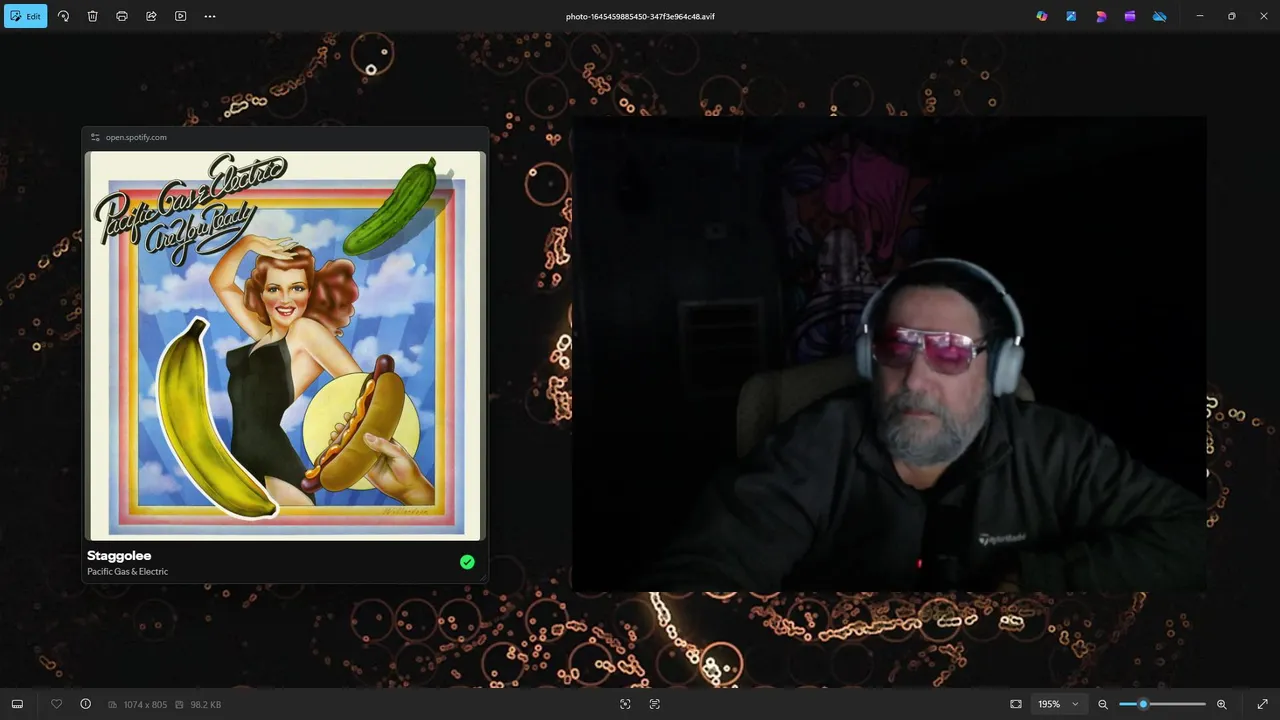Minimize the Photos window
This screenshot has width=1280, height=720.
pos(1200,16)
